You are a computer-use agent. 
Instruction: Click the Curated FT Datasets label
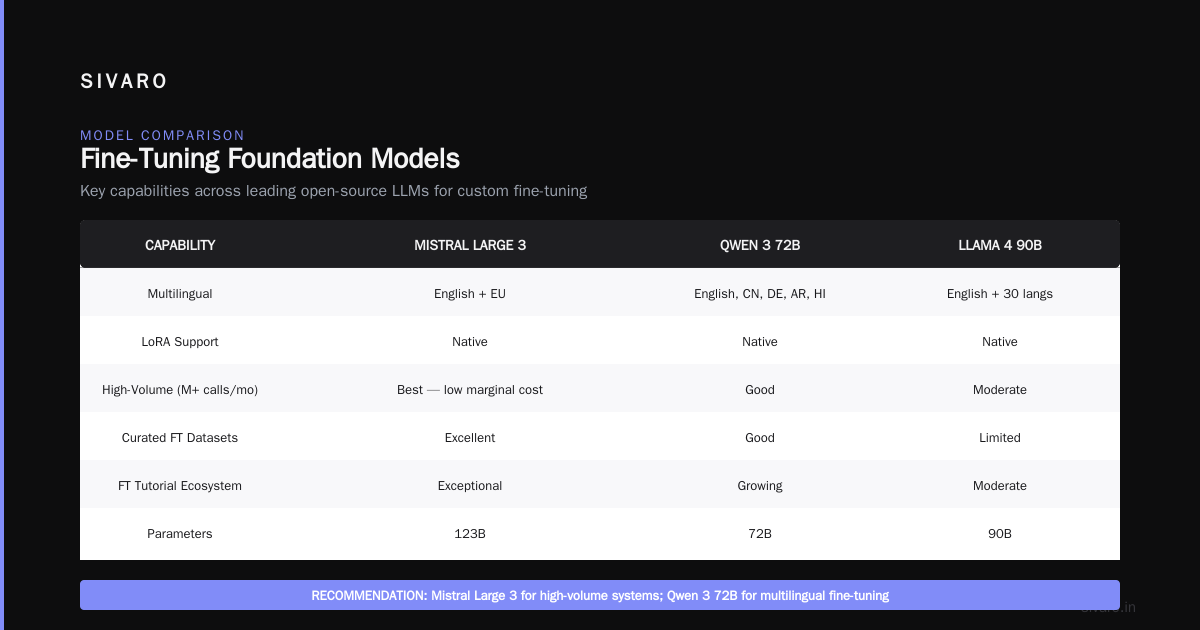pyautogui.click(x=180, y=438)
